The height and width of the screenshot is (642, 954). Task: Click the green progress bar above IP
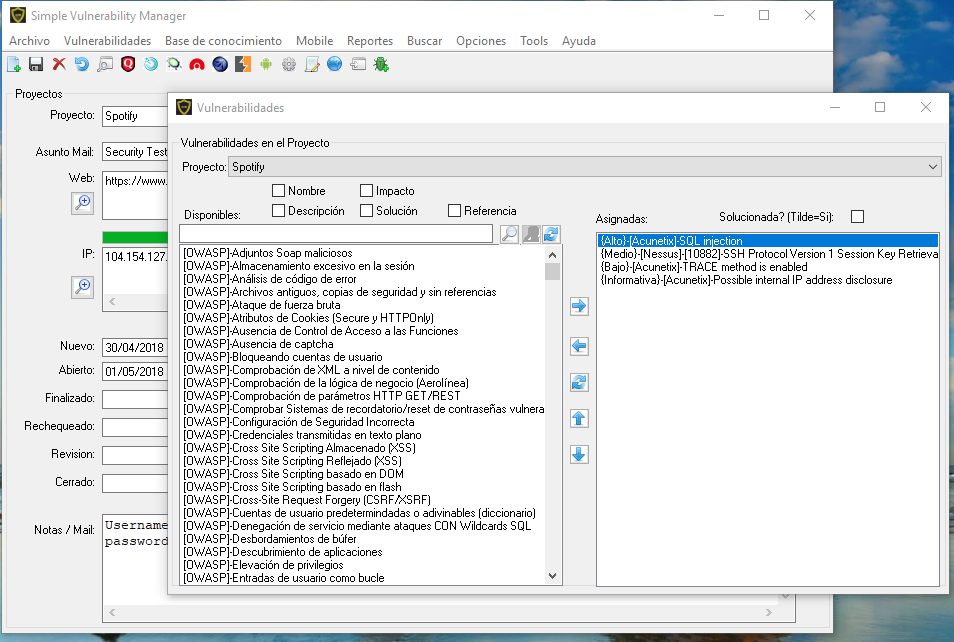(135, 237)
